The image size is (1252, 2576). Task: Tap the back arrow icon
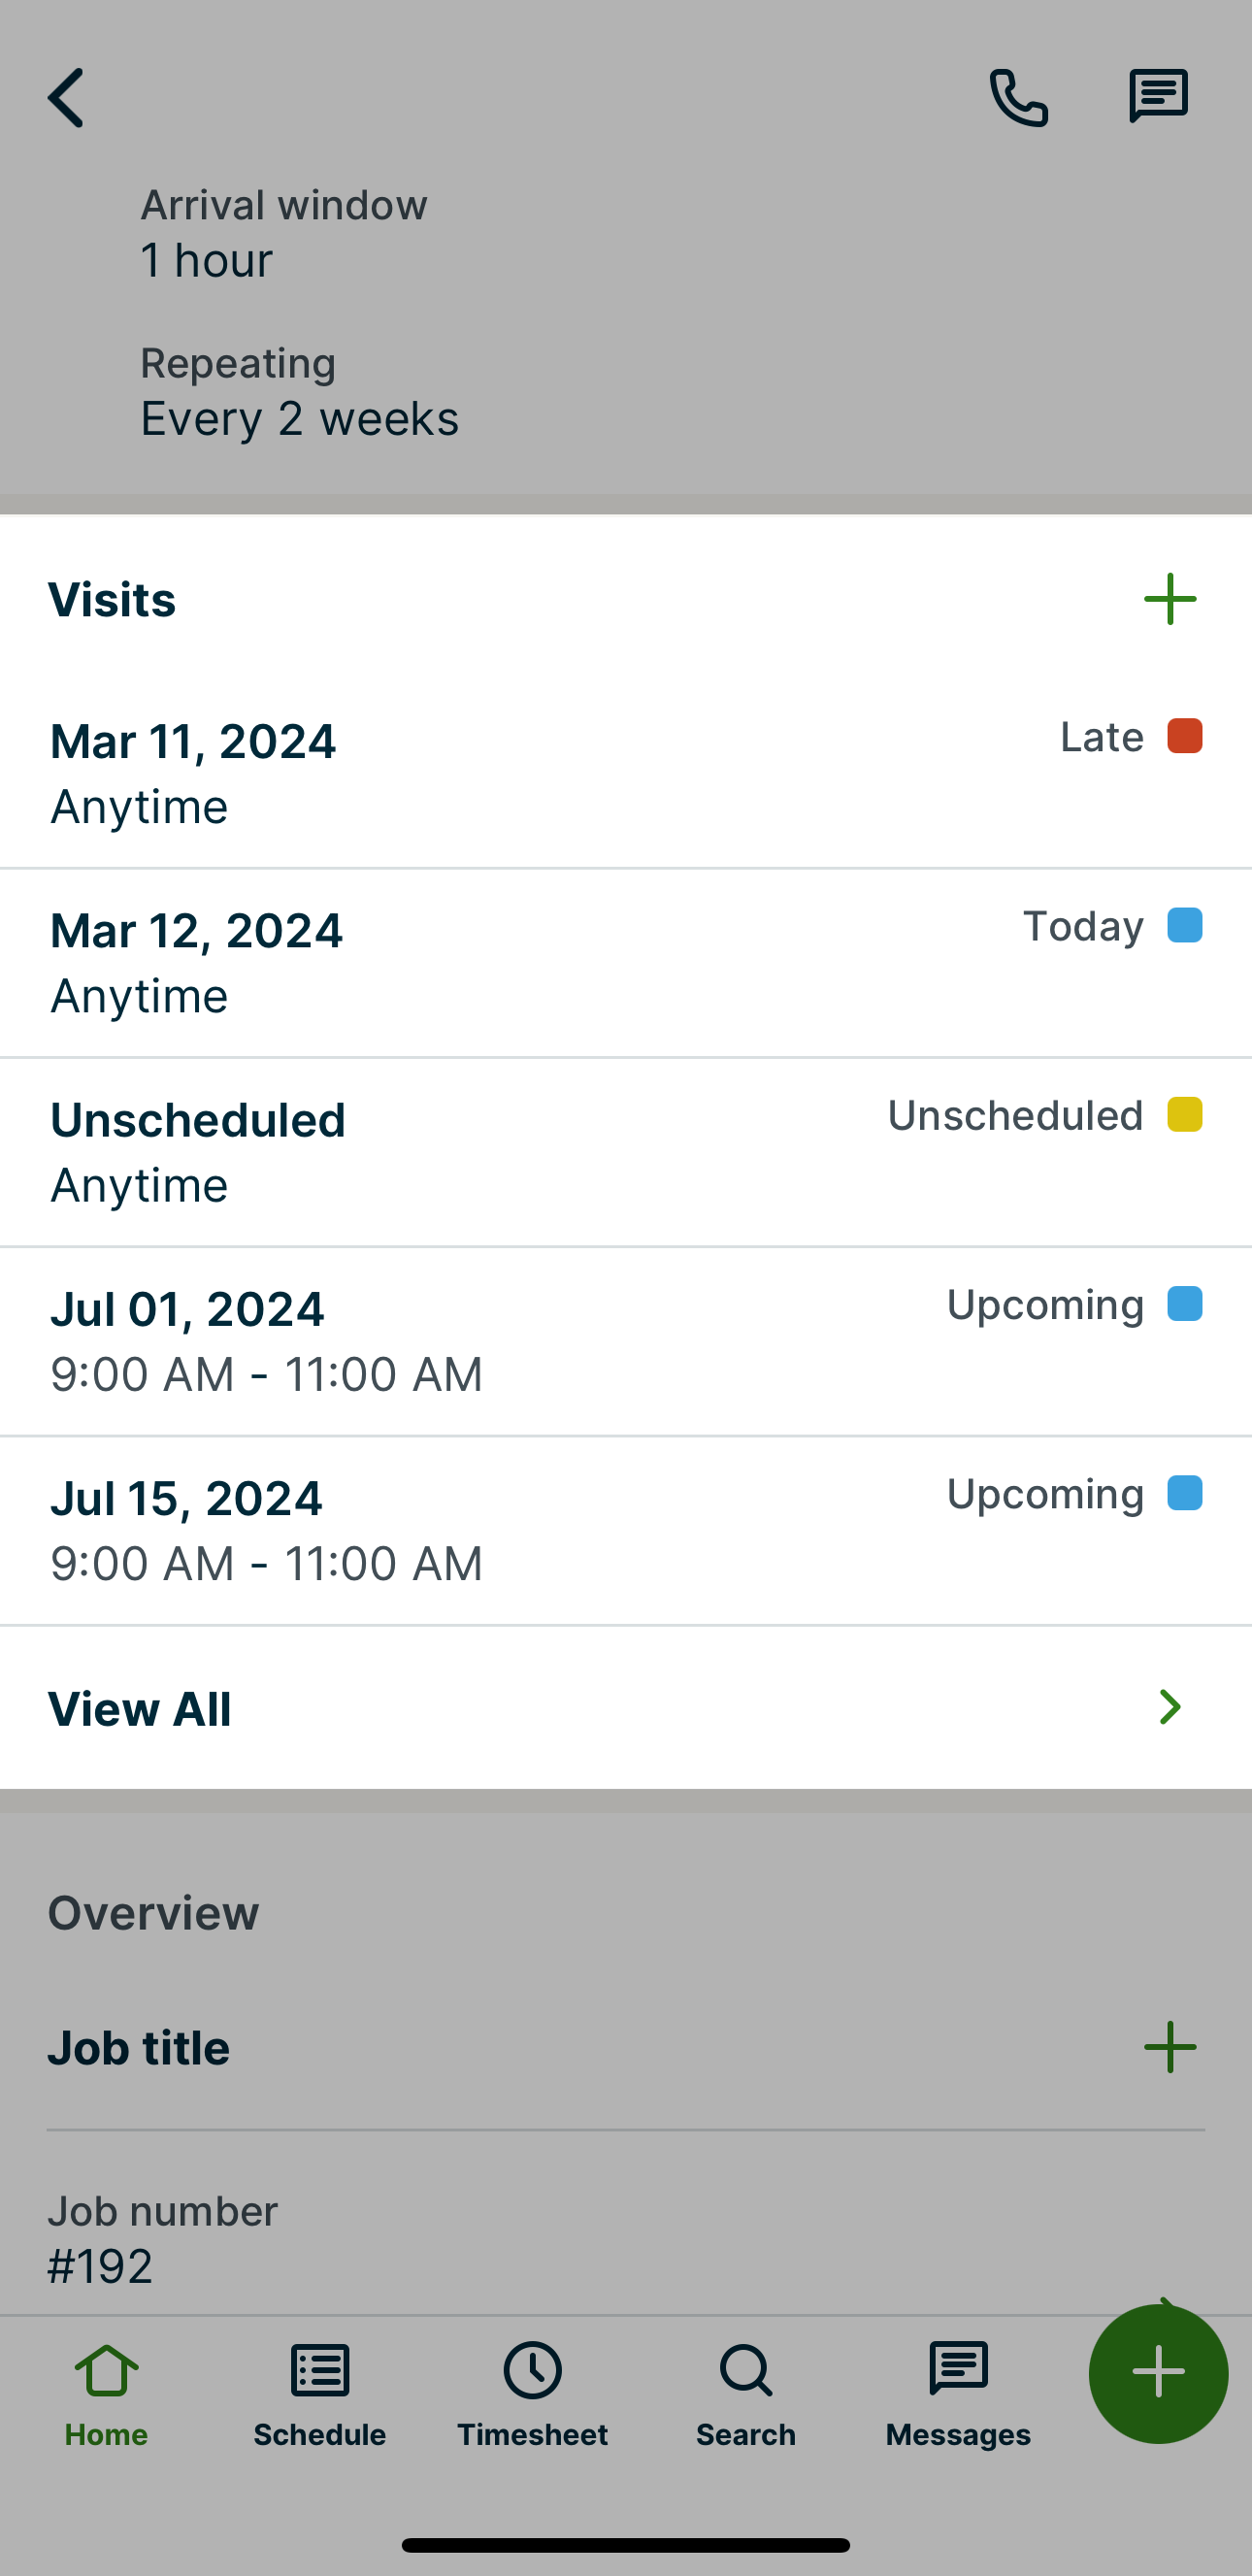click(x=66, y=98)
